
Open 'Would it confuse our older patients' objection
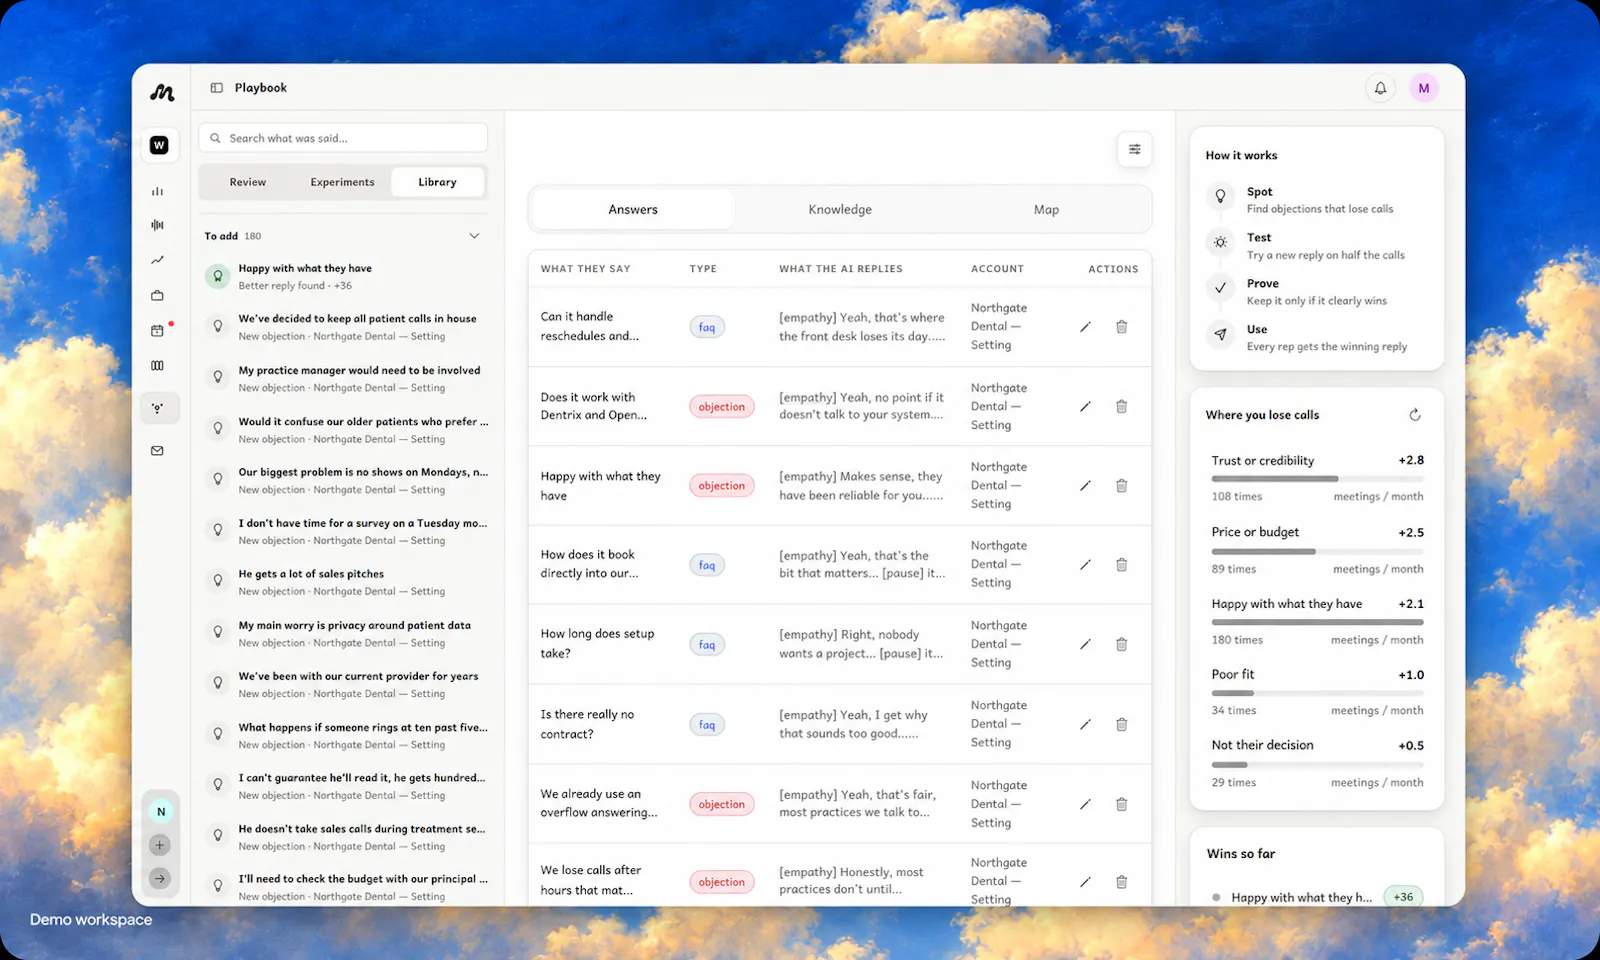(346, 430)
